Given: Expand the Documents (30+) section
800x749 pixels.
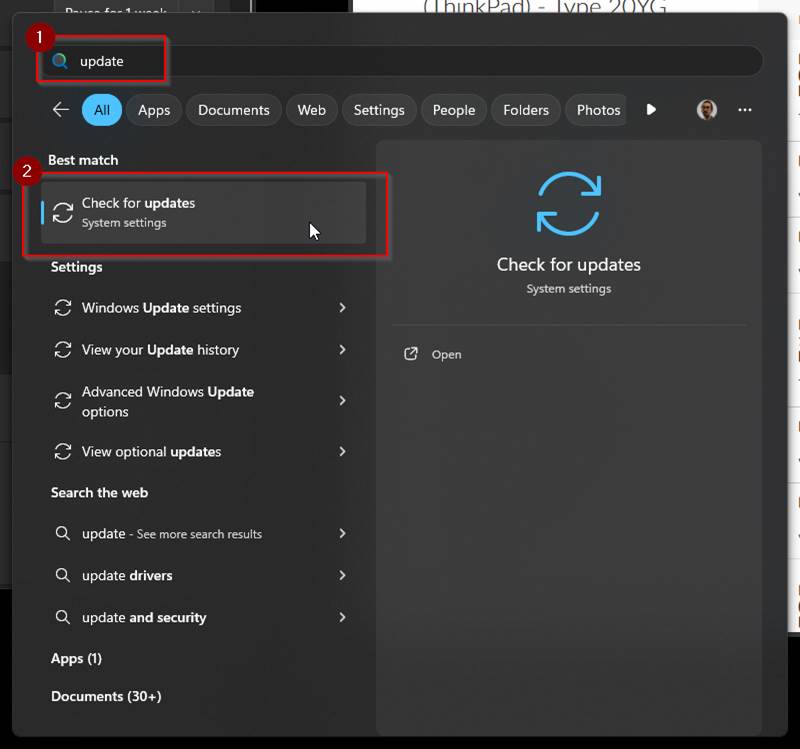Looking at the screenshot, I should click(x=106, y=696).
